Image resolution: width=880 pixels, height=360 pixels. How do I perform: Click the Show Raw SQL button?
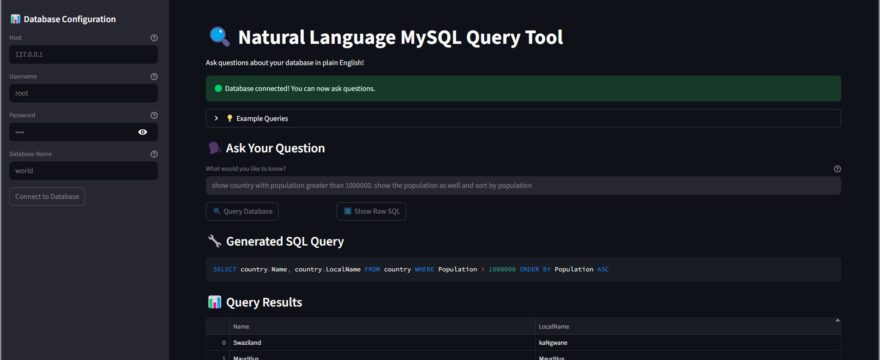point(372,211)
